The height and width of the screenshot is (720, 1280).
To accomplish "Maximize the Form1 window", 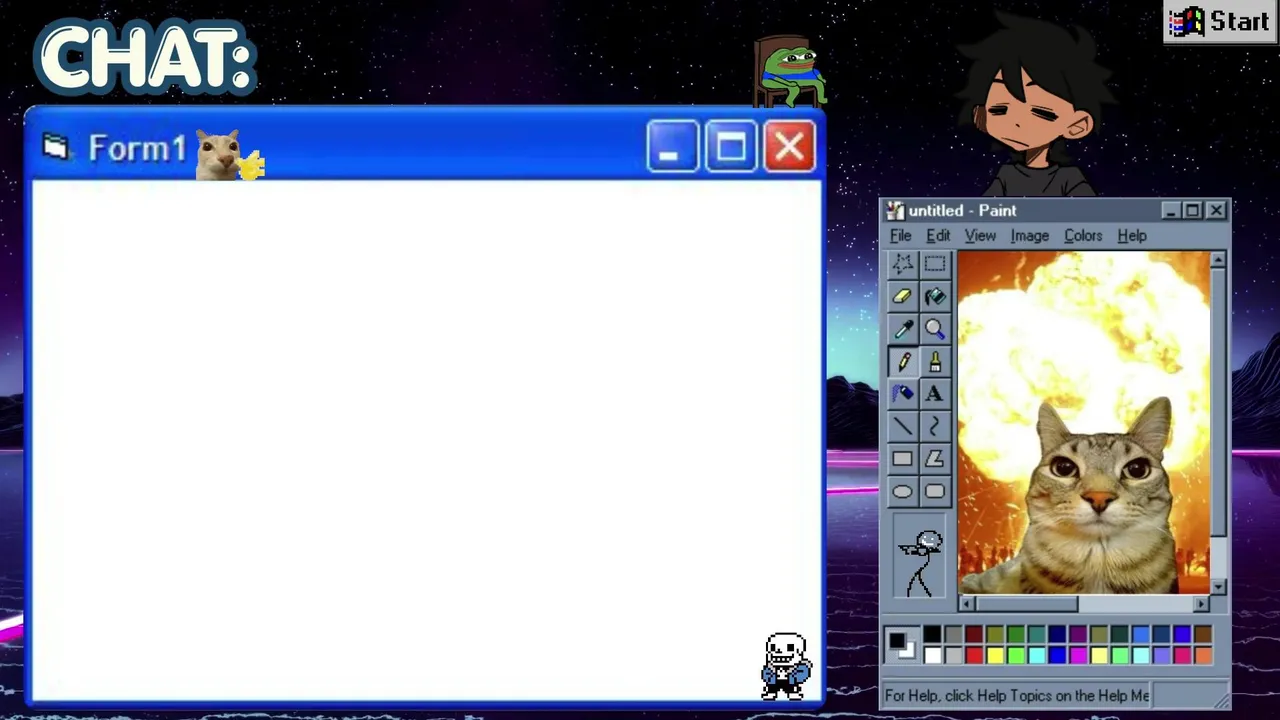I will [x=731, y=148].
